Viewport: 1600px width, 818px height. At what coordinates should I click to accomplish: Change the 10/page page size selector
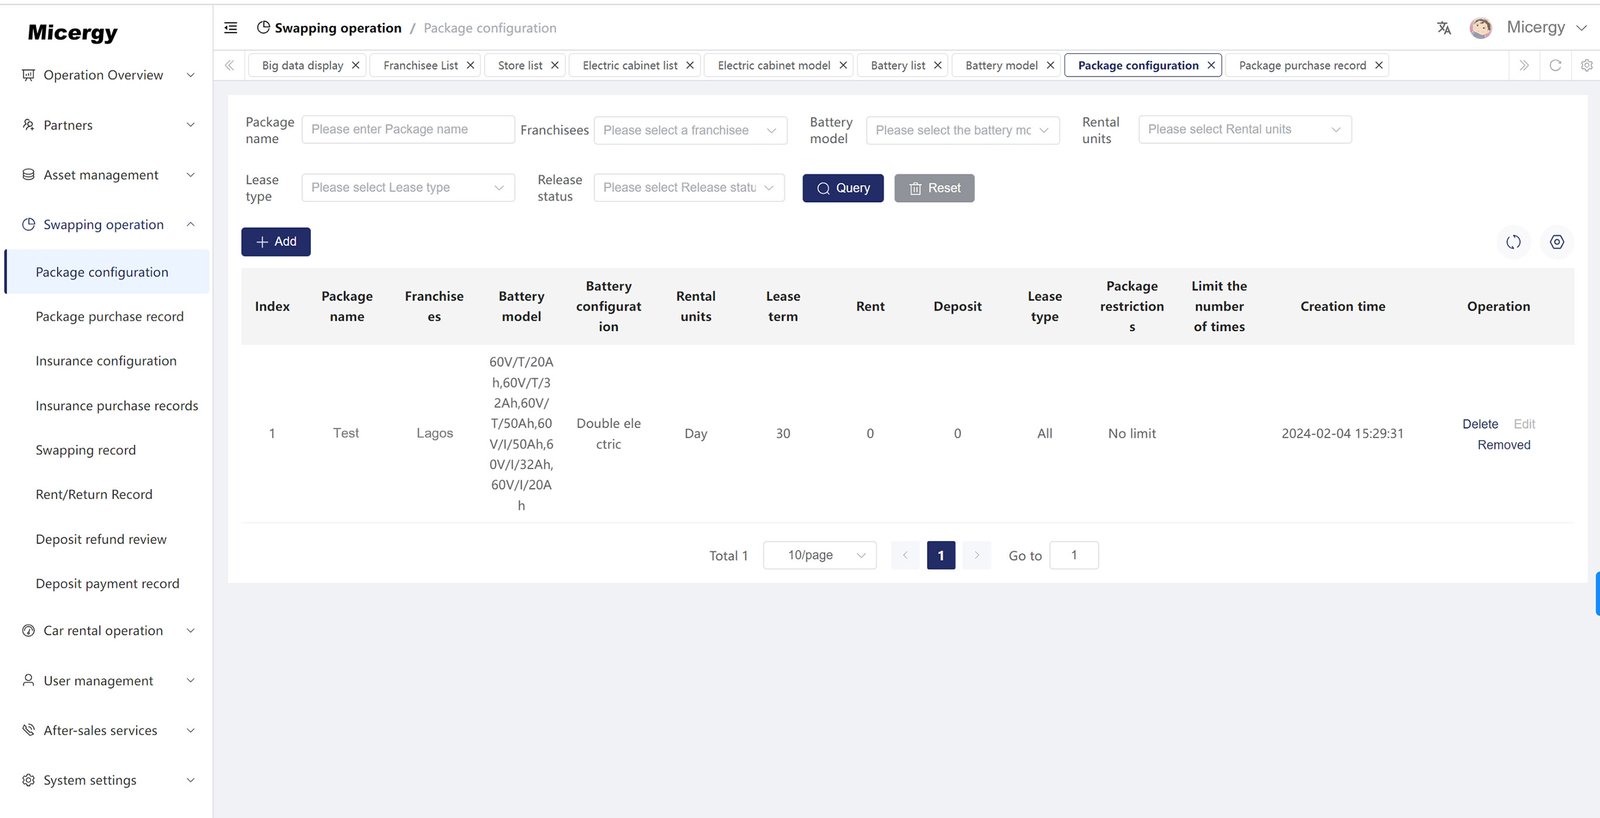pos(819,555)
